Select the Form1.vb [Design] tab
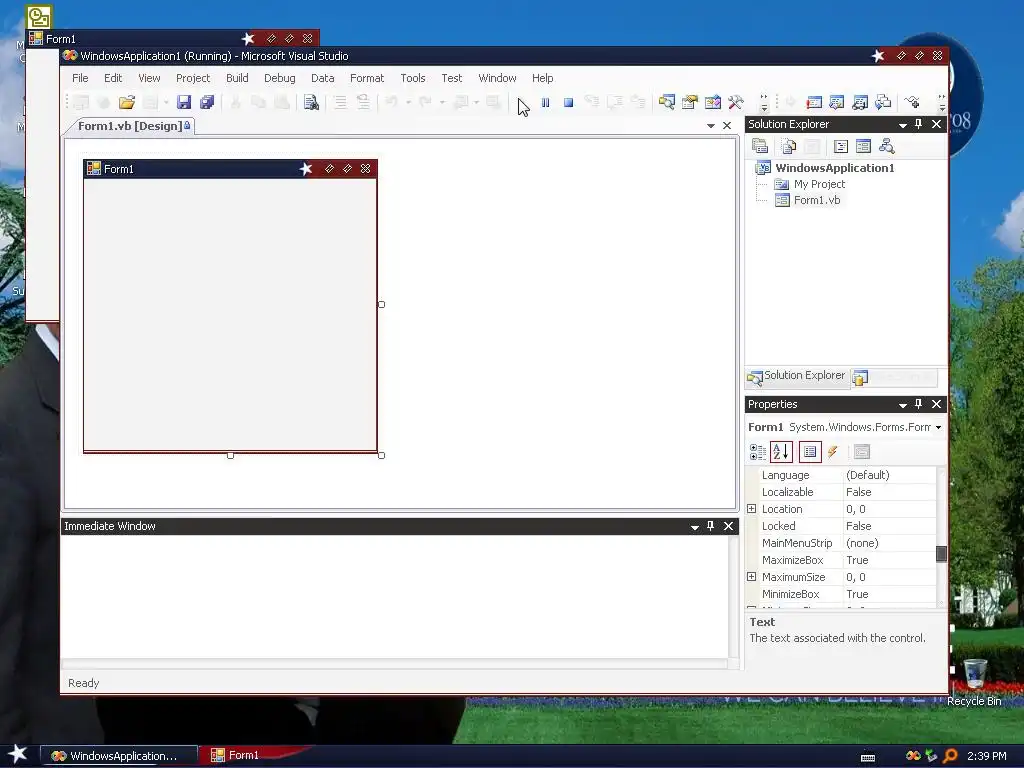 tap(133, 125)
